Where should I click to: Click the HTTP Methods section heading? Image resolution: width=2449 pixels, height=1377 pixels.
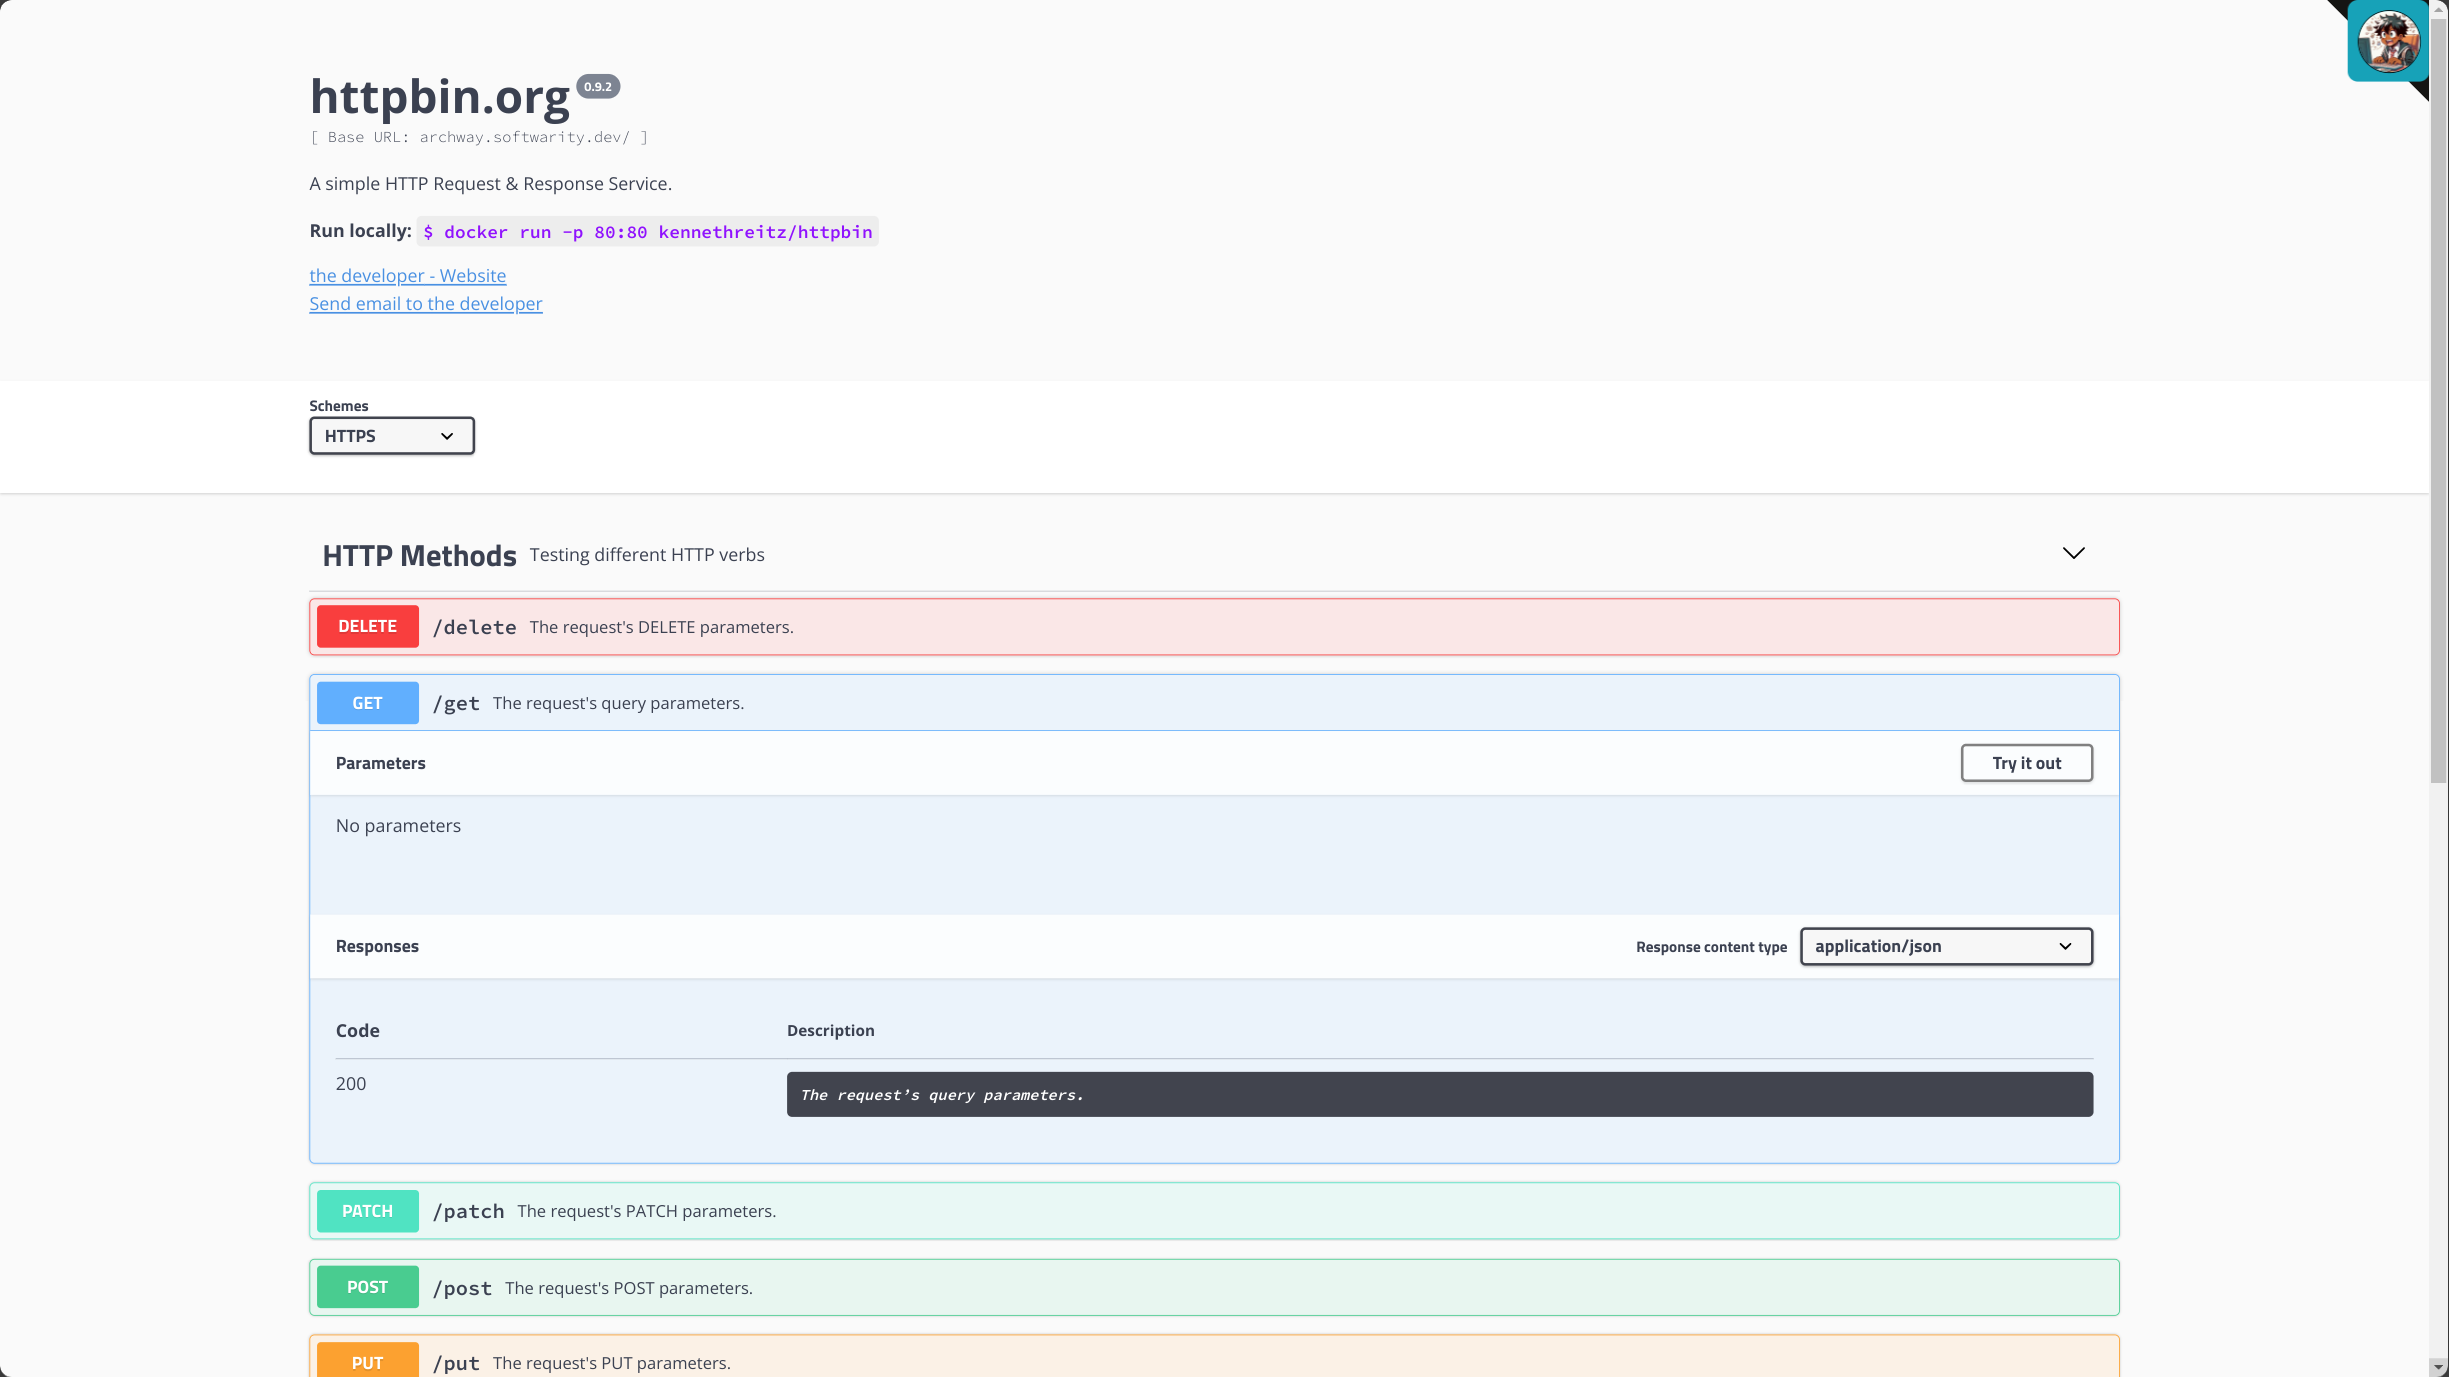click(x=419, y=555)
